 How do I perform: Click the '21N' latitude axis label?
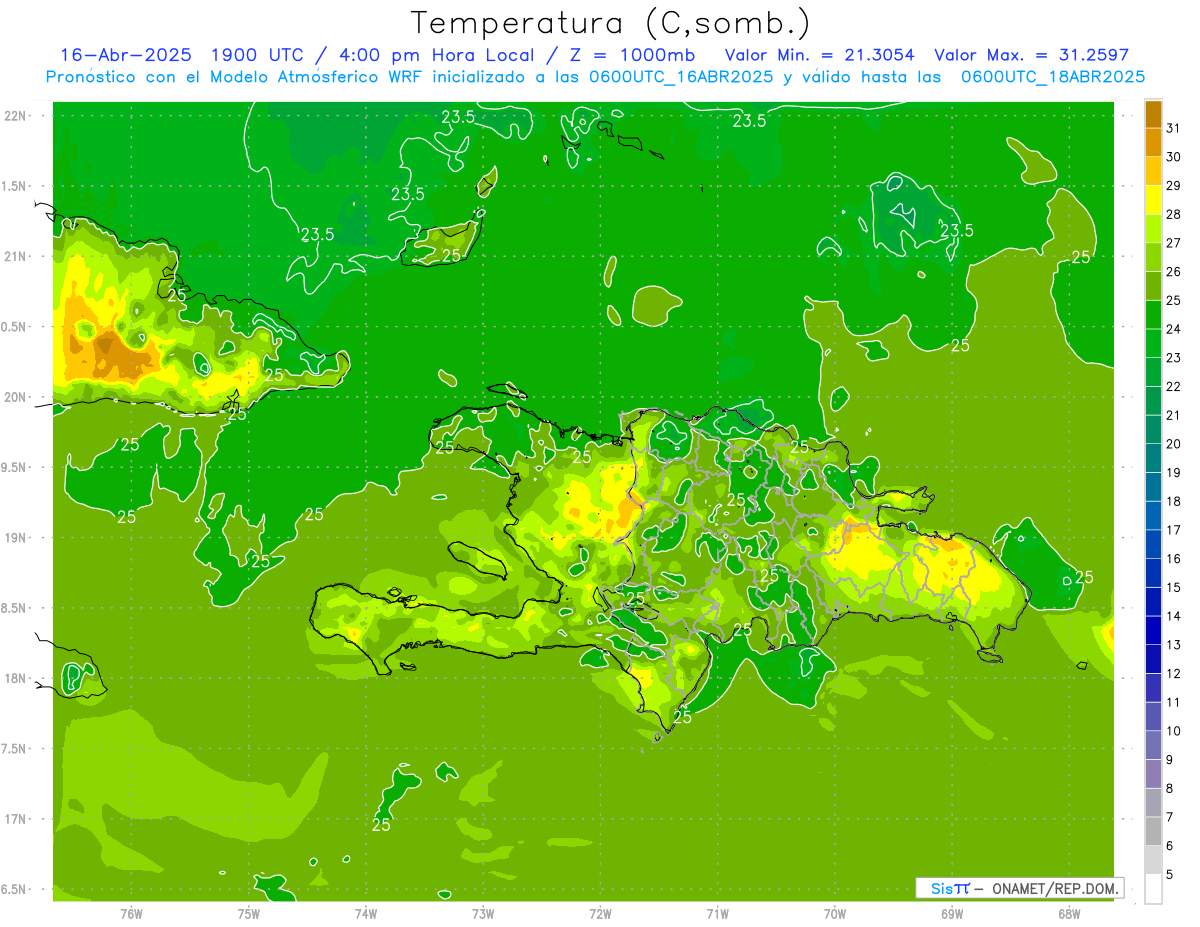pos(16,257)
